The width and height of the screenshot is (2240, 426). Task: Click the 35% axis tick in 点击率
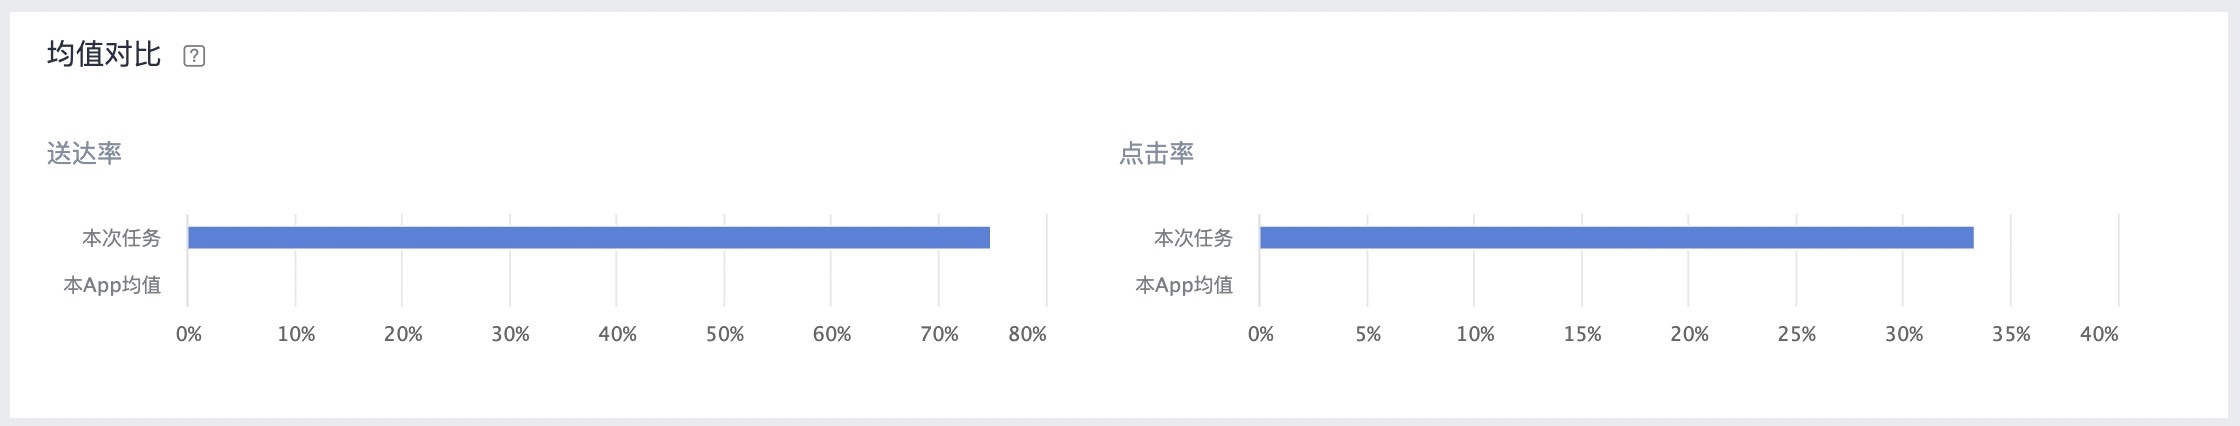[x=2011, y=334]
